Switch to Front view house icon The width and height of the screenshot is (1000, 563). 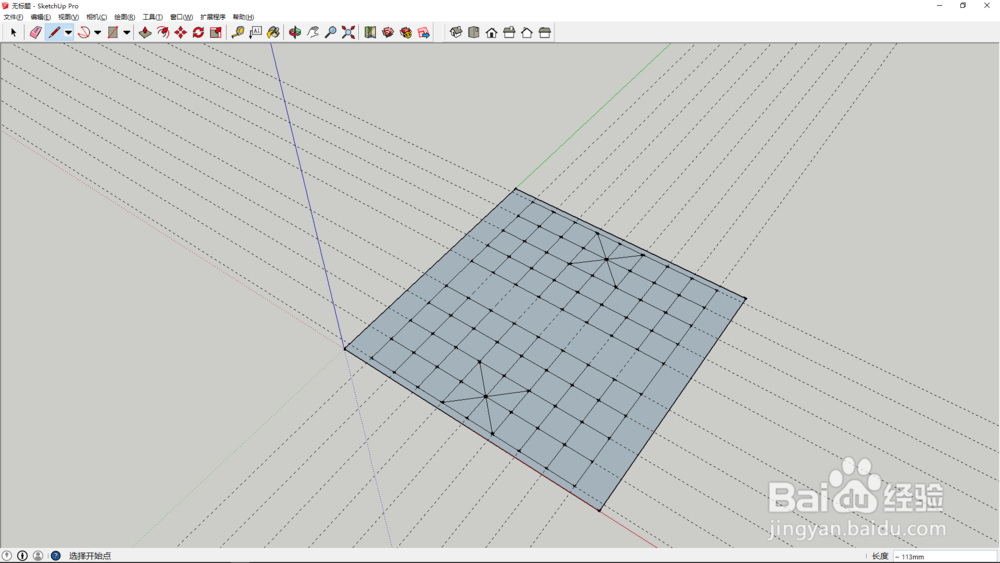point(491,33)
